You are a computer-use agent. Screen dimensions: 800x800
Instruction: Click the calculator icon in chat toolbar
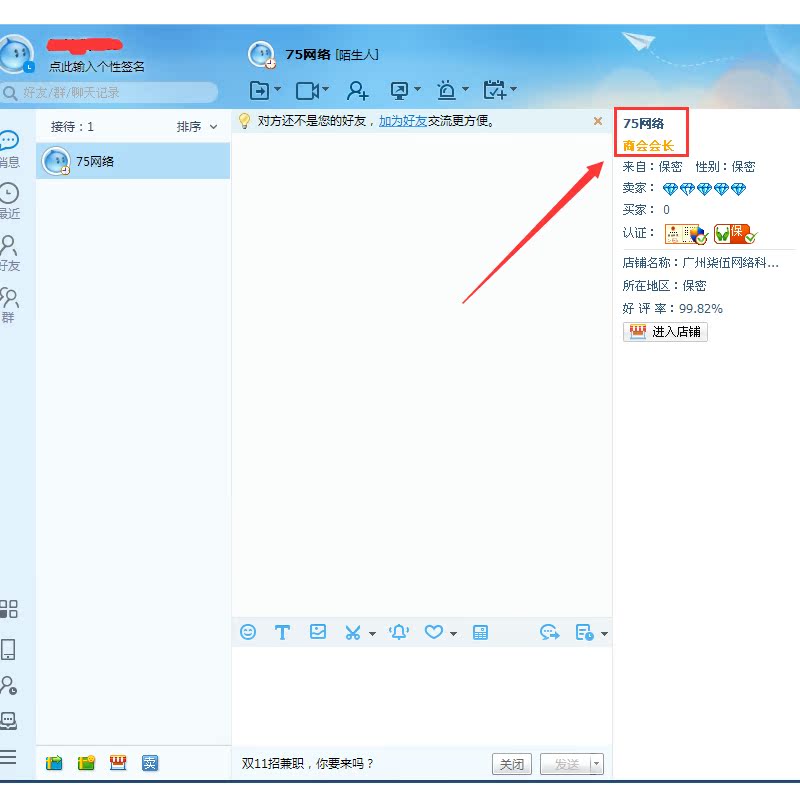(480, 632)
